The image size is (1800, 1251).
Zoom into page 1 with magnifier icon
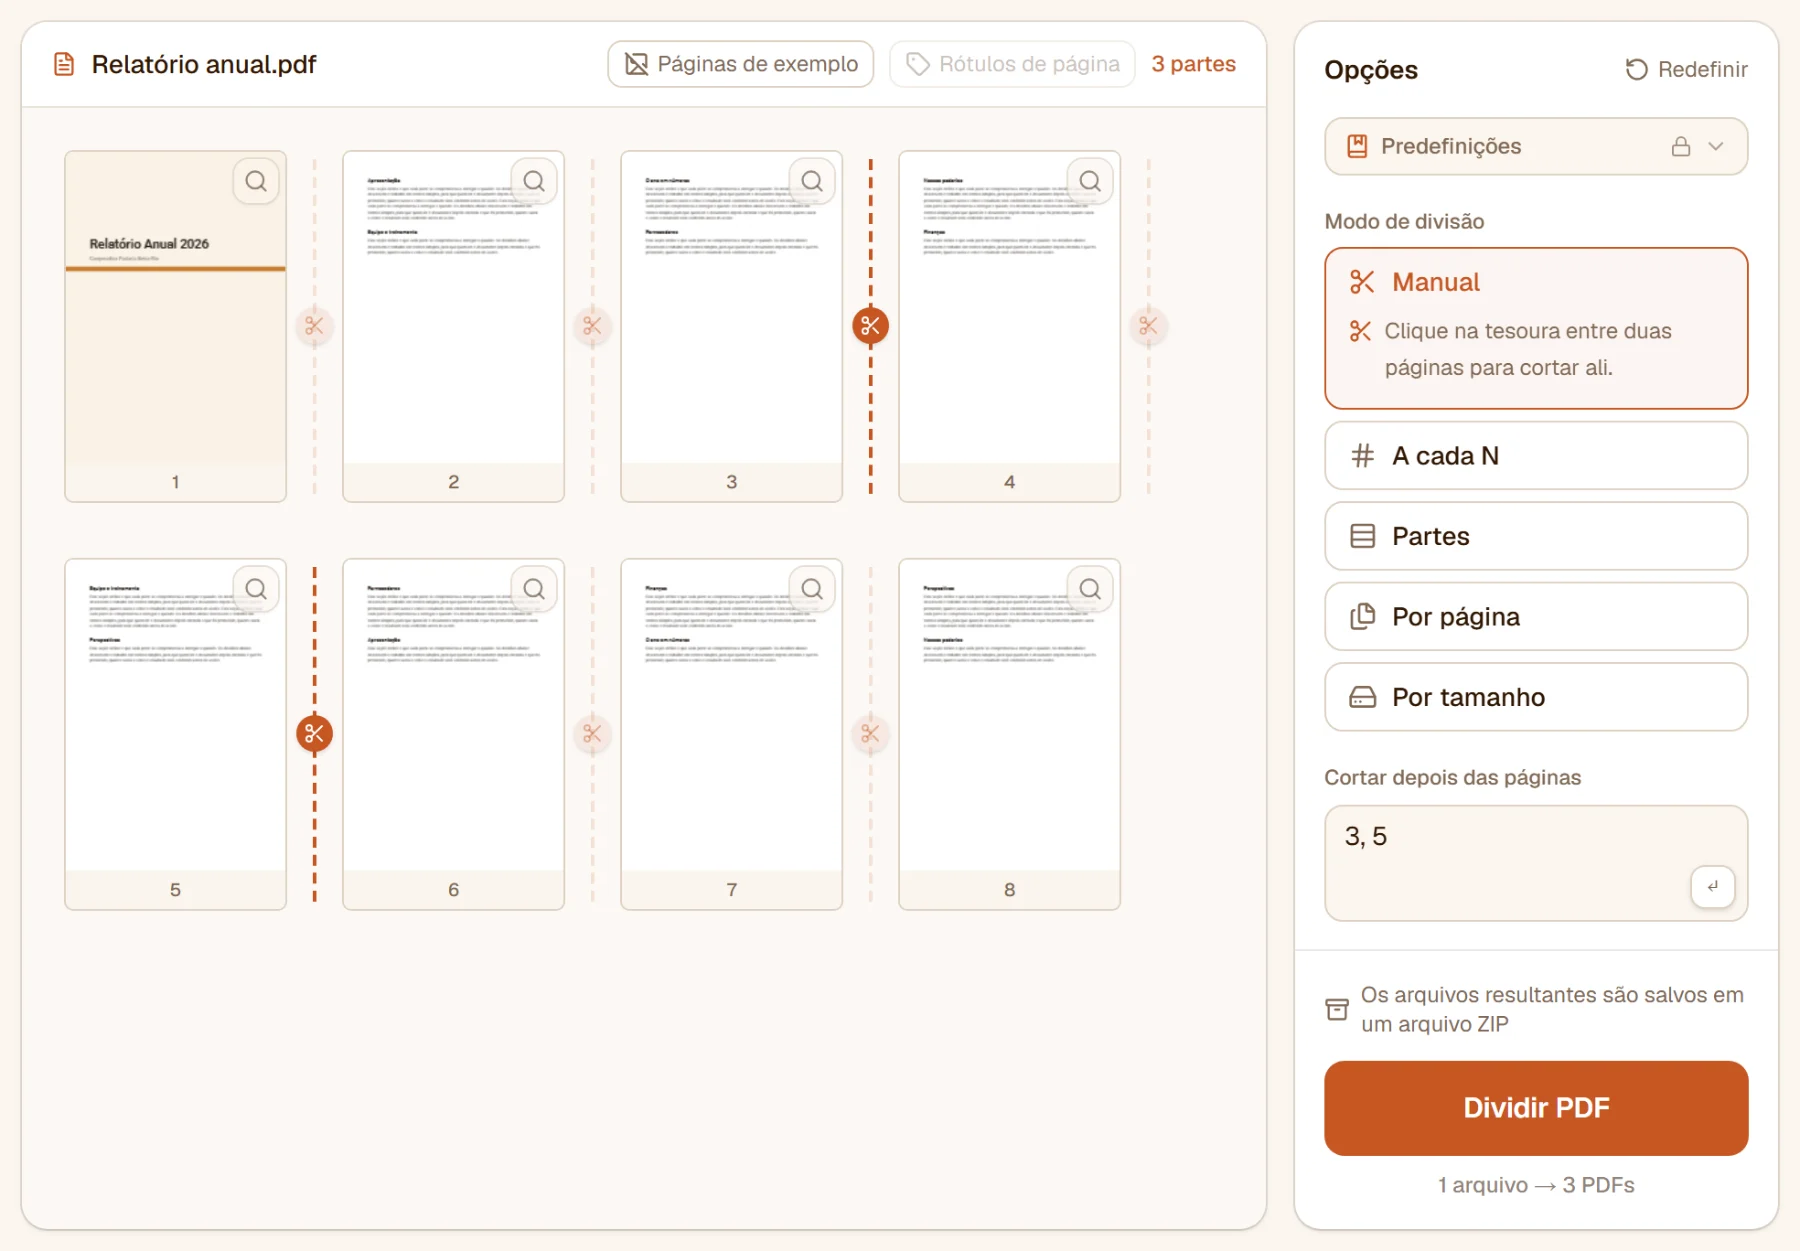(256, 181)
